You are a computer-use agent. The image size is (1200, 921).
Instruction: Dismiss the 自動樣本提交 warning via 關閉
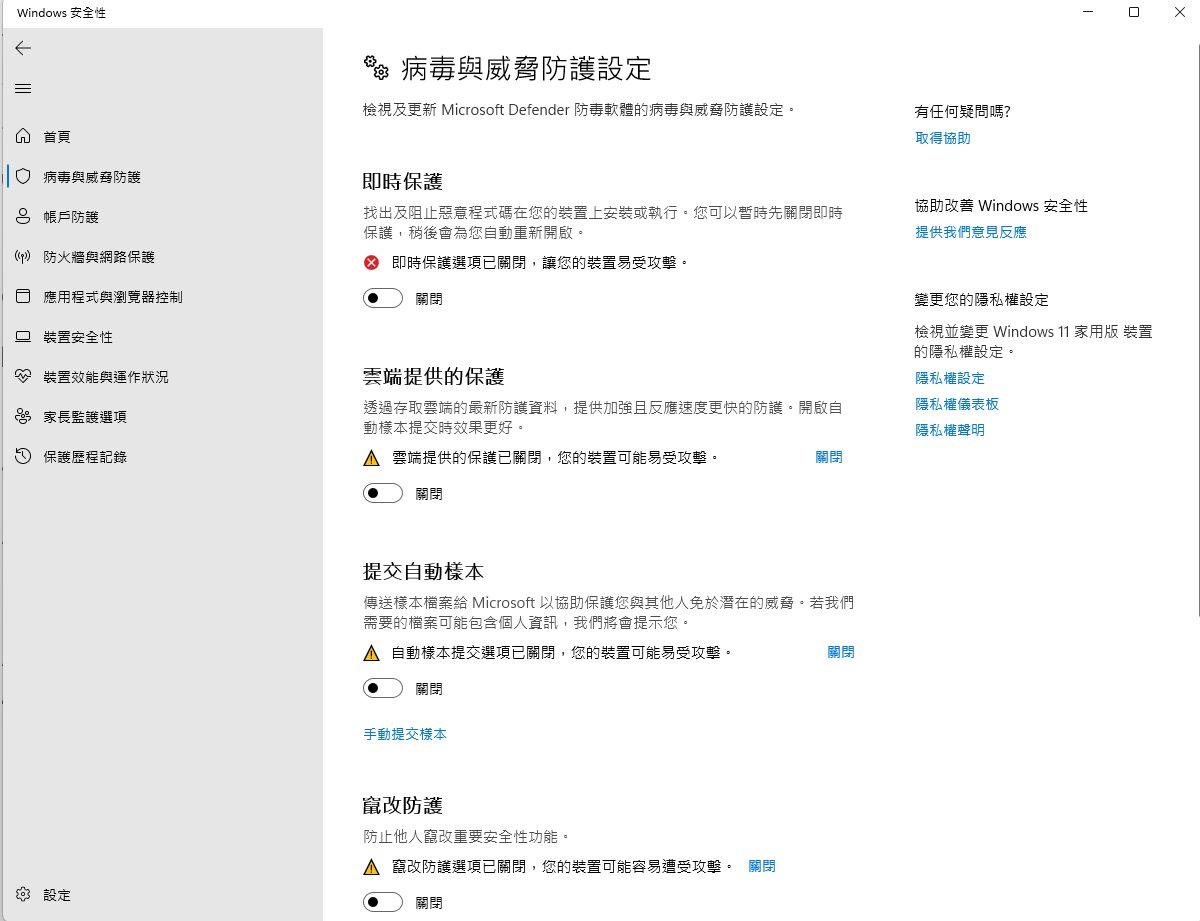click(841, 652)
